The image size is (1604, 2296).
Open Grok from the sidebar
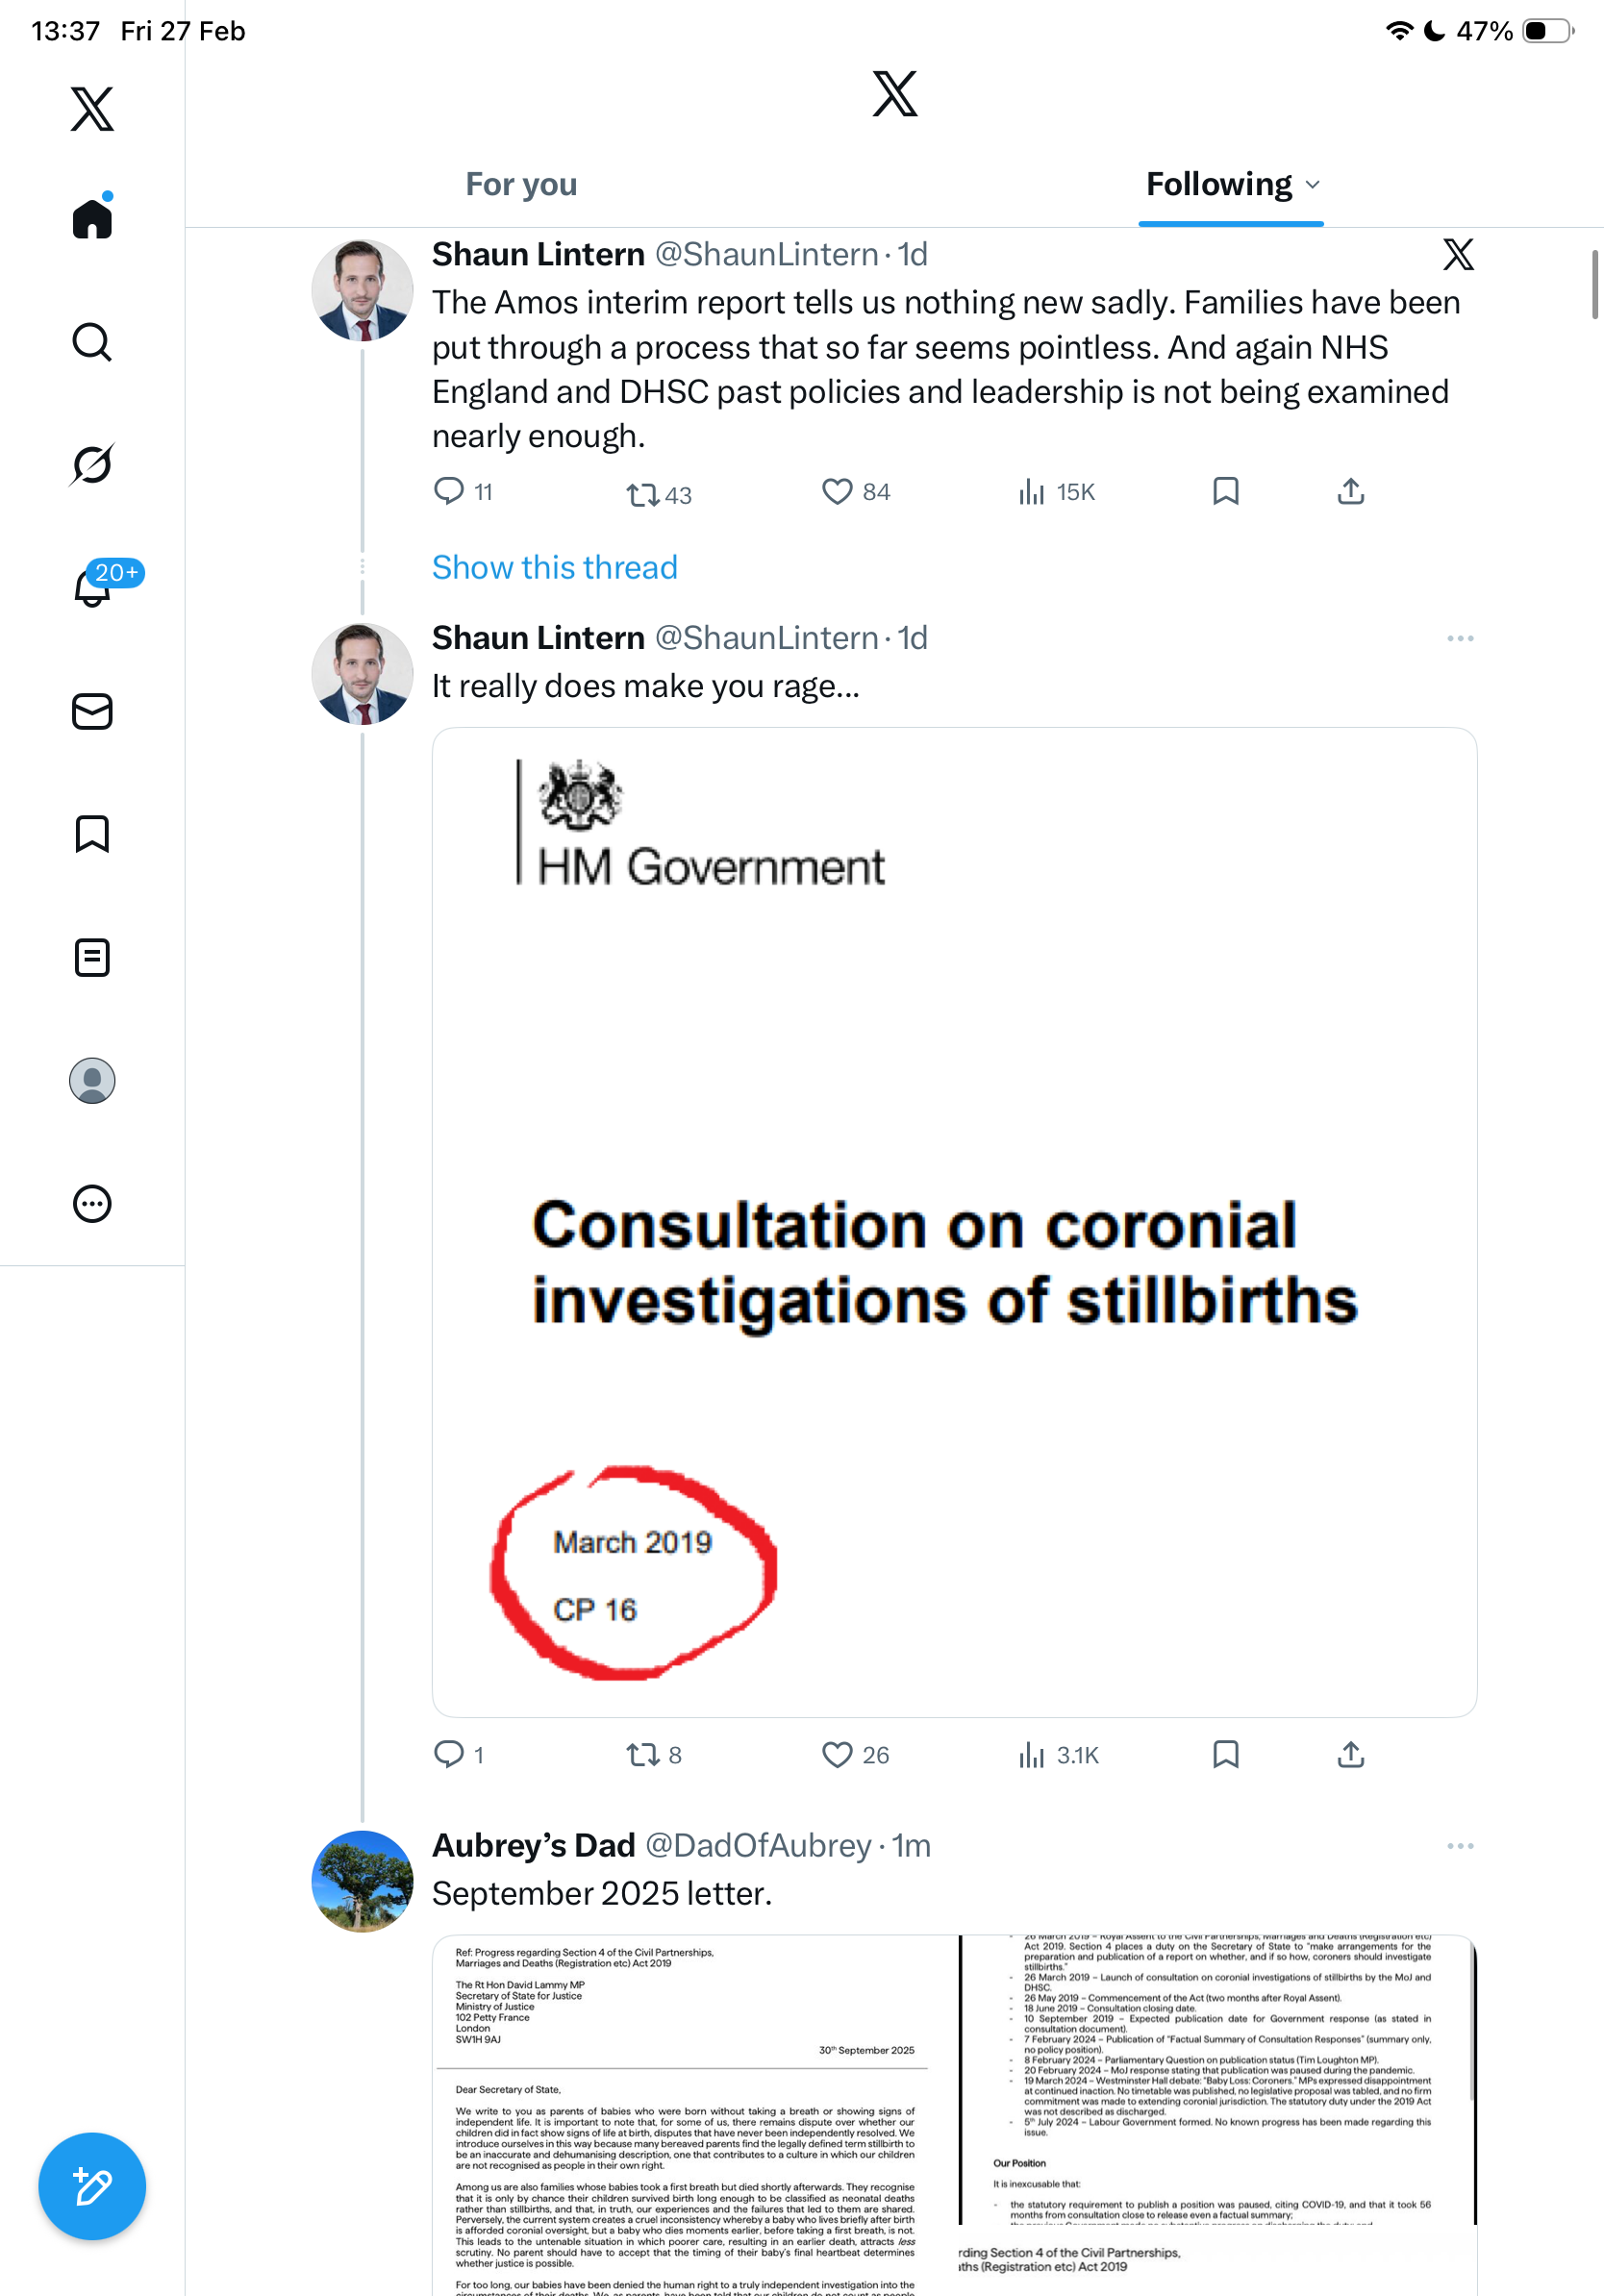[92, 465]
